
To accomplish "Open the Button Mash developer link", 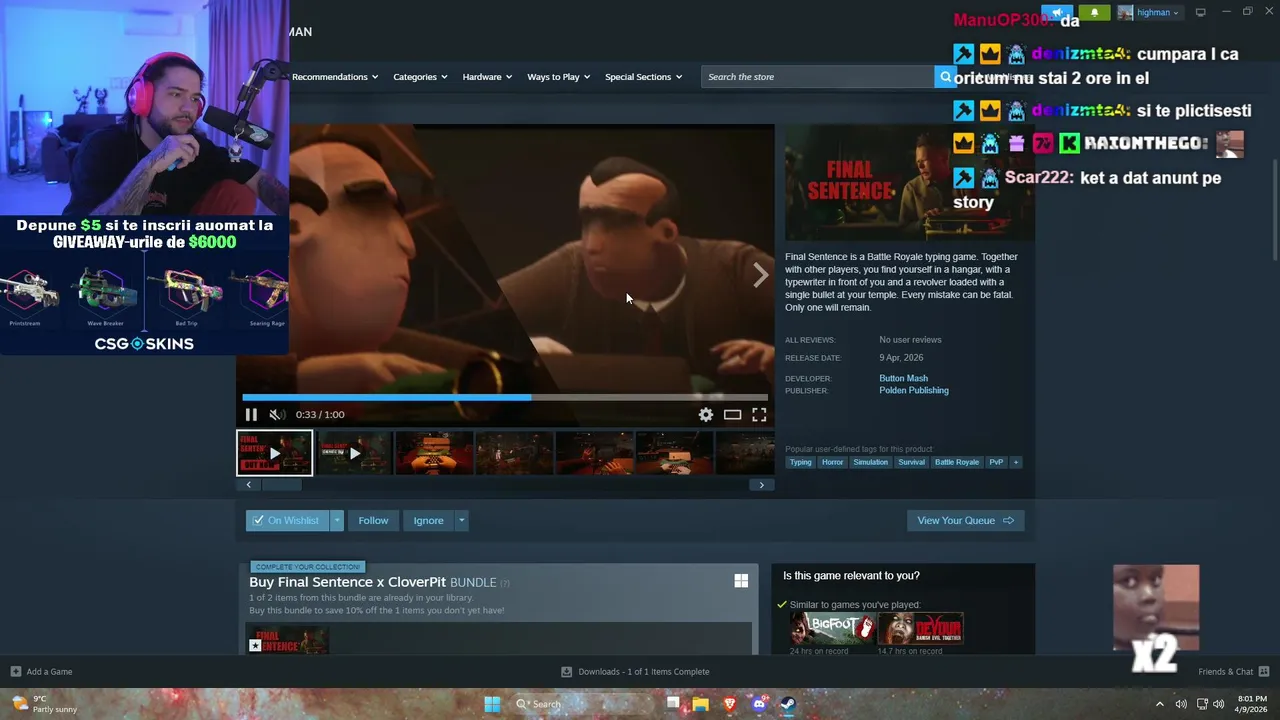I will click(x=903, y=378).
